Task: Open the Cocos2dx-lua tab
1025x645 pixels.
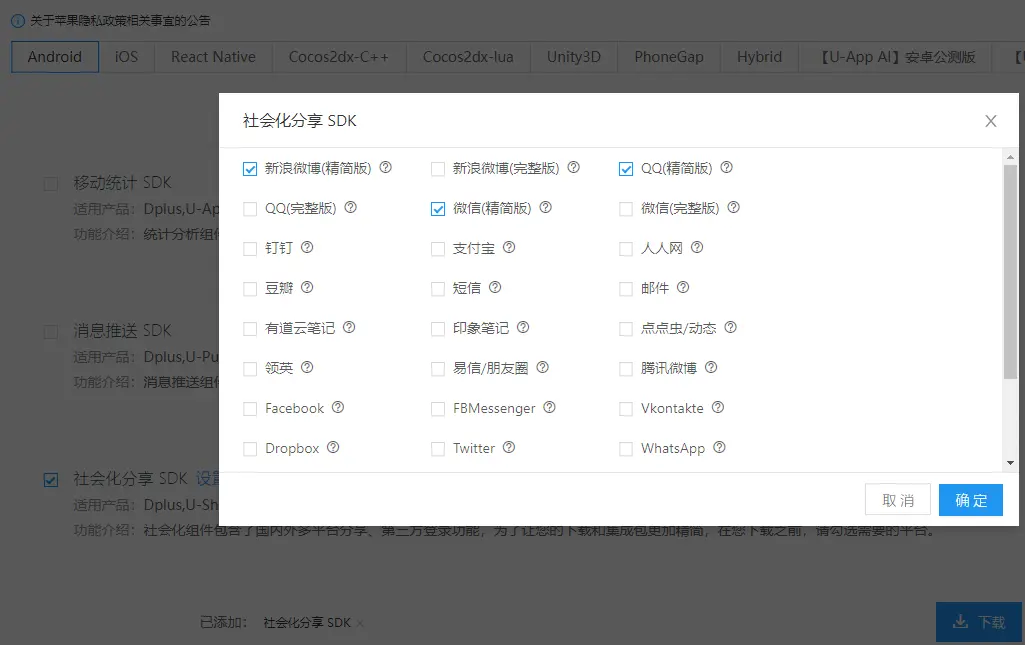Action: pyautogui.click(x=468, y=57)
